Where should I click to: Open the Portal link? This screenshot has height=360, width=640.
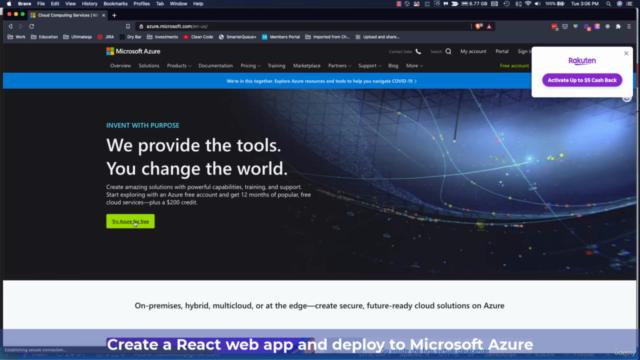coord(502,51)
